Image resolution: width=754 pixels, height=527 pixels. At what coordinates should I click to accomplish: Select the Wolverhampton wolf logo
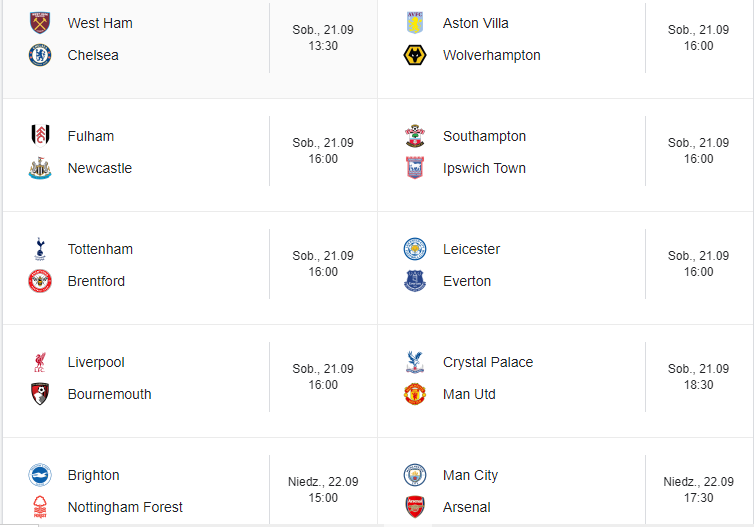[x=415, y=55]
